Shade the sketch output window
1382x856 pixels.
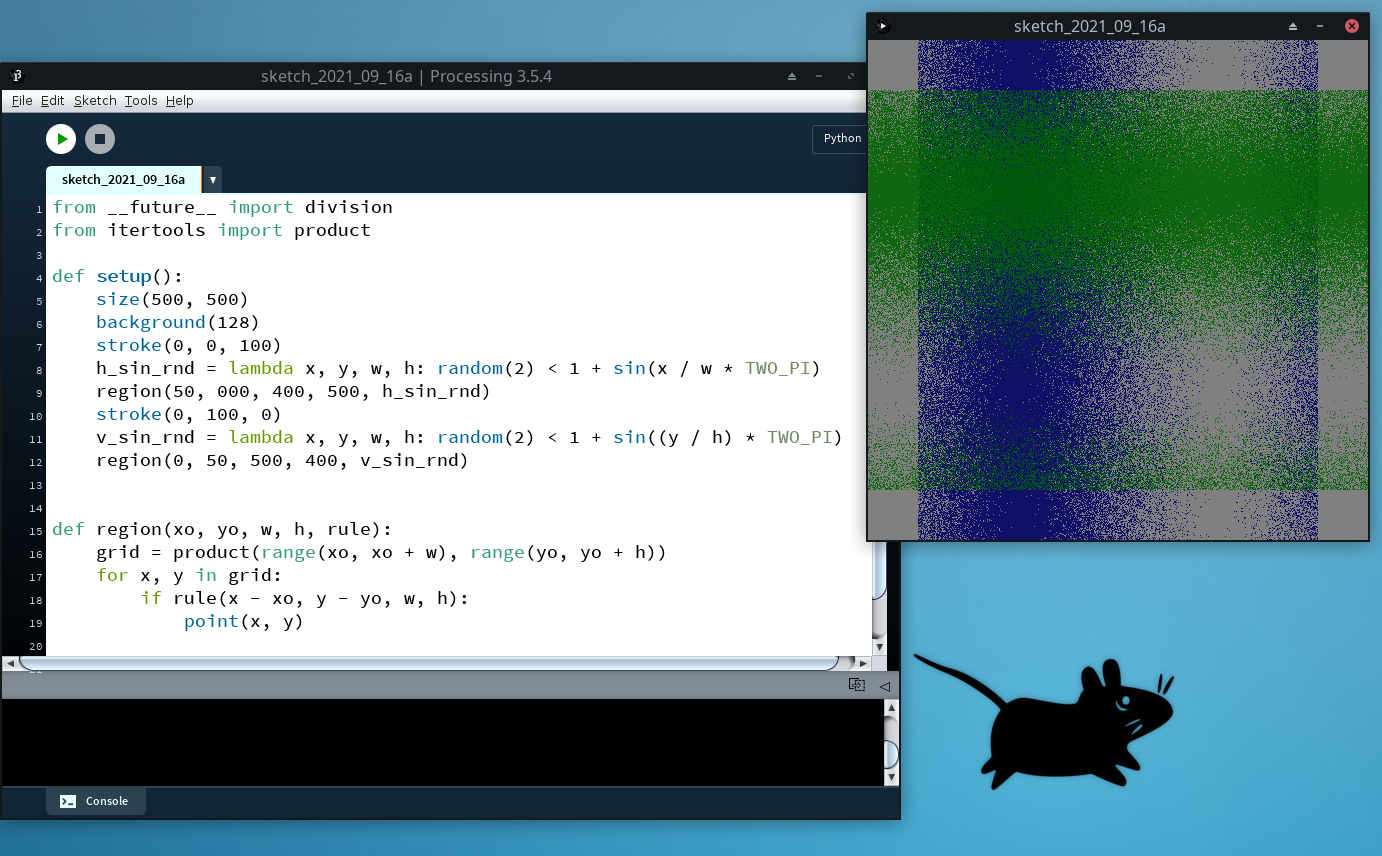[x=1293, y=26]
